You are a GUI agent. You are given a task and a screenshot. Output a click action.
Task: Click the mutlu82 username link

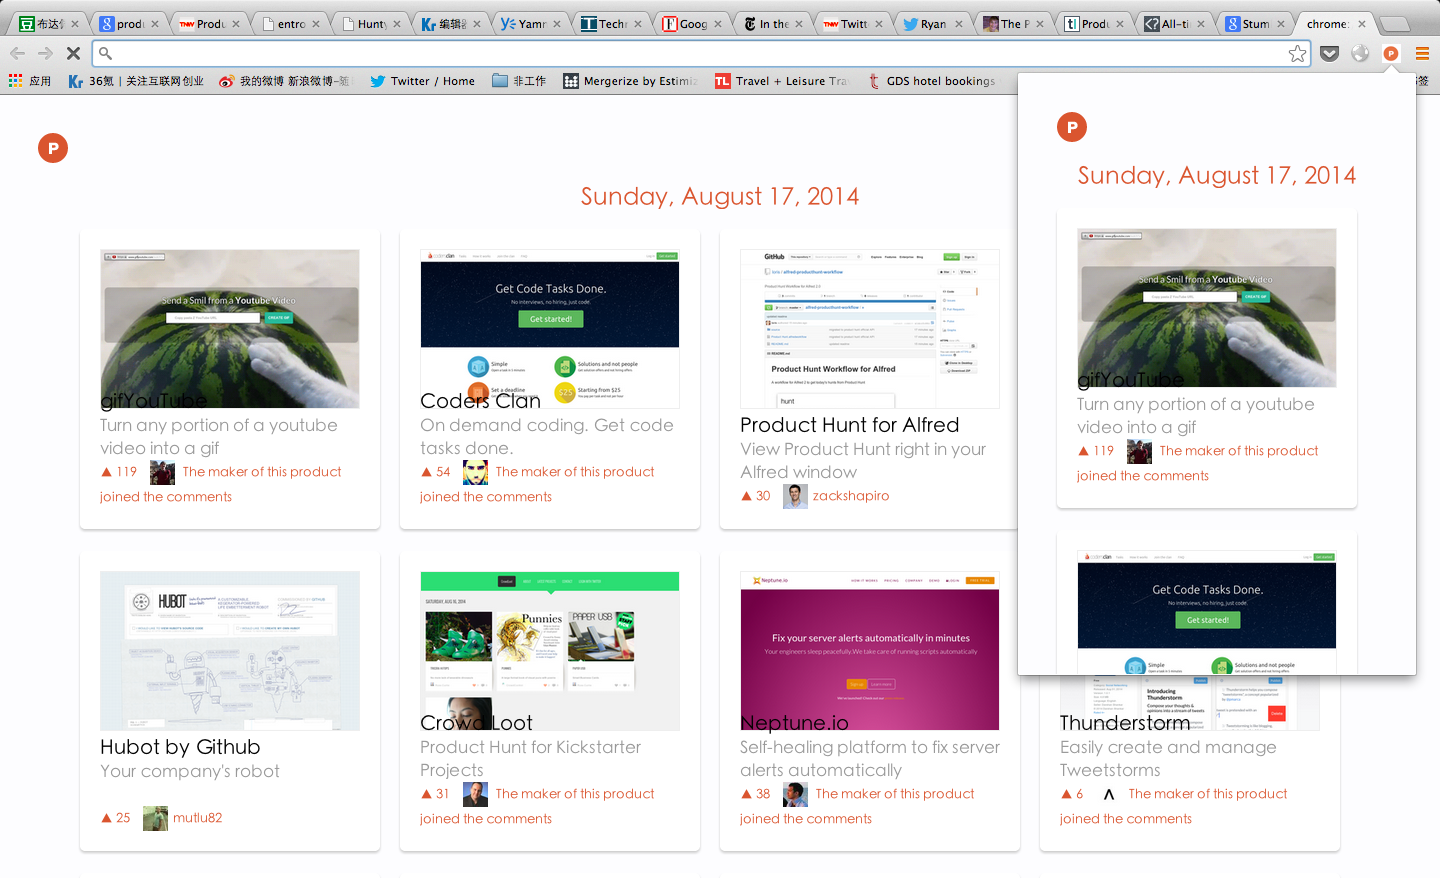pyautogui.click(x=198, y=818)
